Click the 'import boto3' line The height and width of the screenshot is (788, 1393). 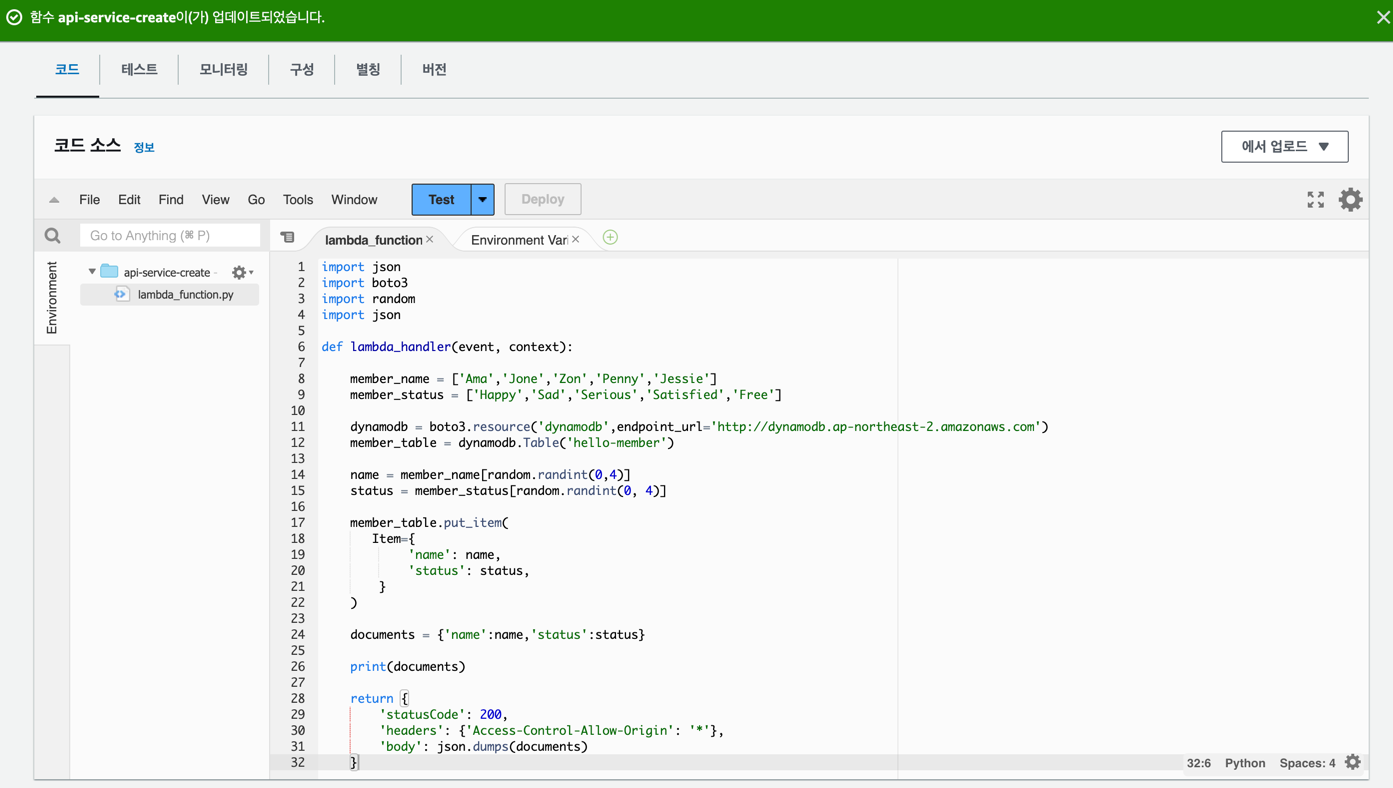tap(365, 283)
